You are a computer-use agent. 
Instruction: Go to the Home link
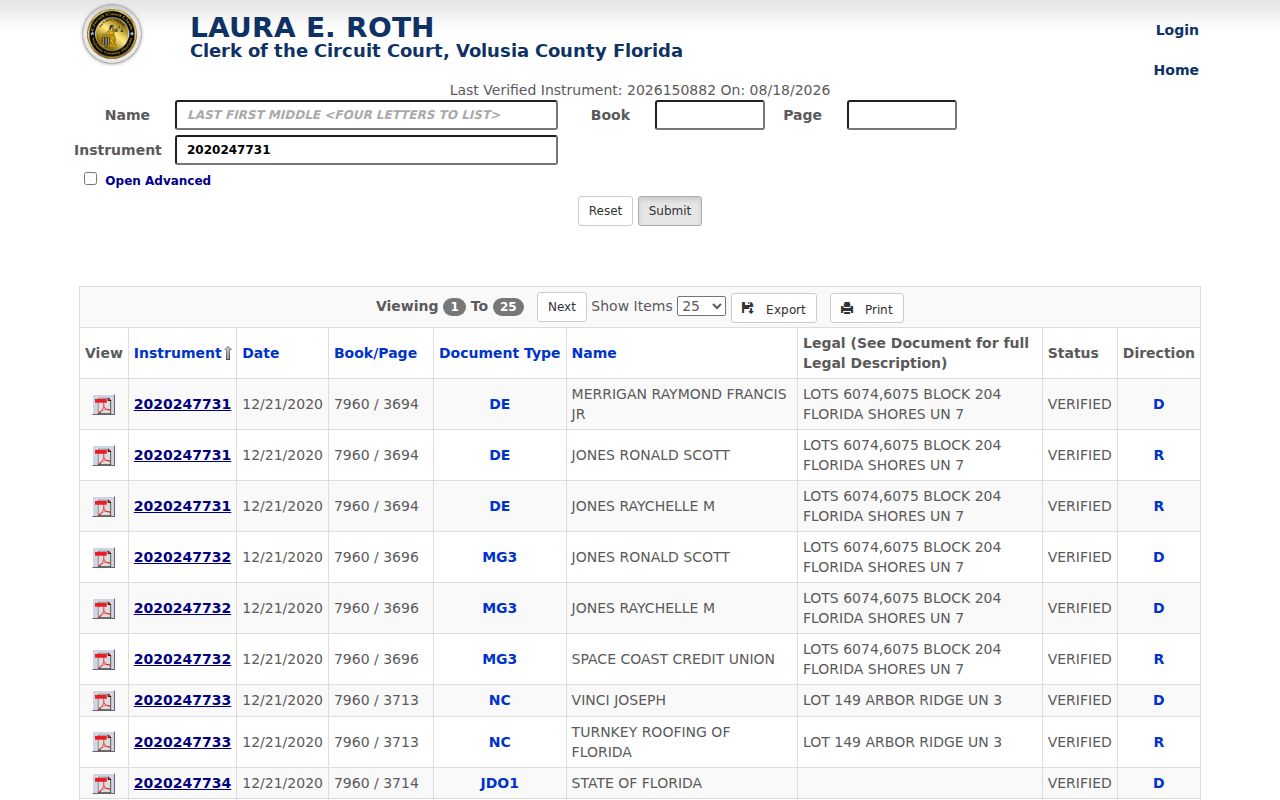tap(1176, 70)
